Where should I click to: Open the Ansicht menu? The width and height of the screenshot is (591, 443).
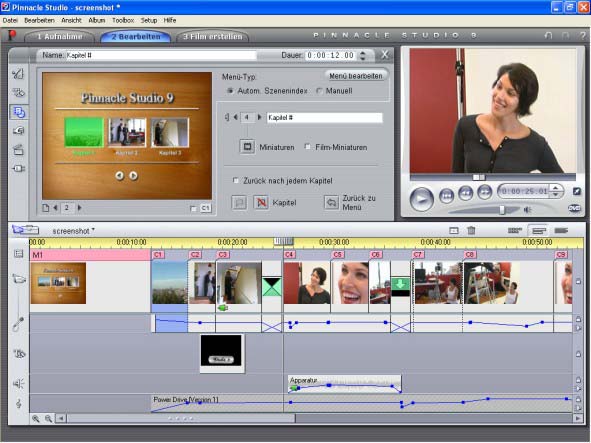click(71, 20)
